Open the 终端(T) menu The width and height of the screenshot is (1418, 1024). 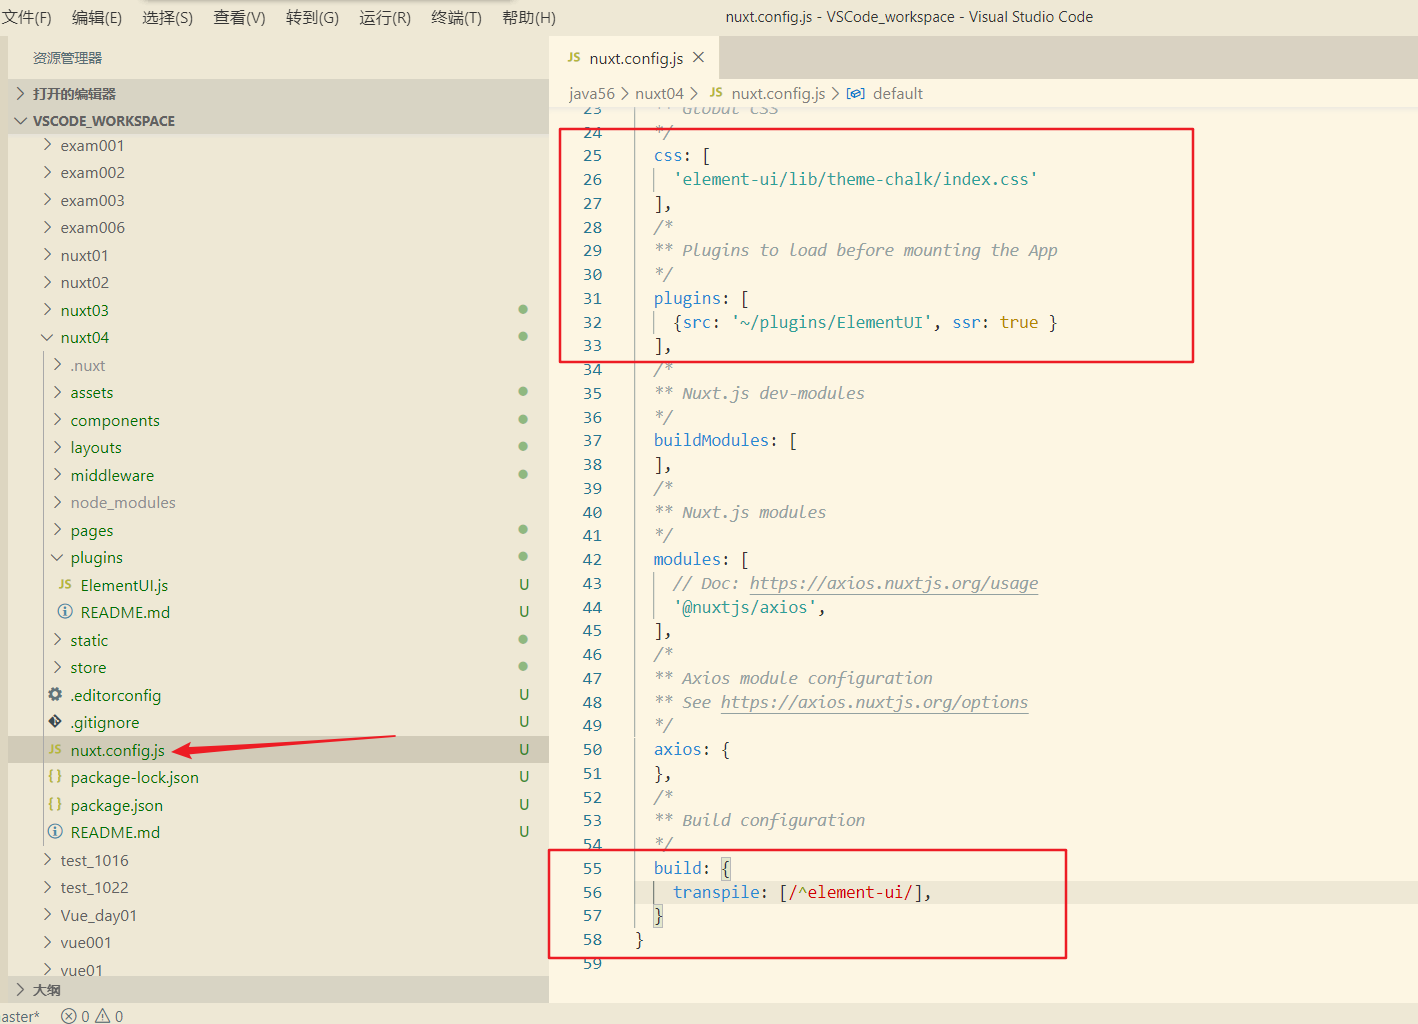tap(457, 17)
